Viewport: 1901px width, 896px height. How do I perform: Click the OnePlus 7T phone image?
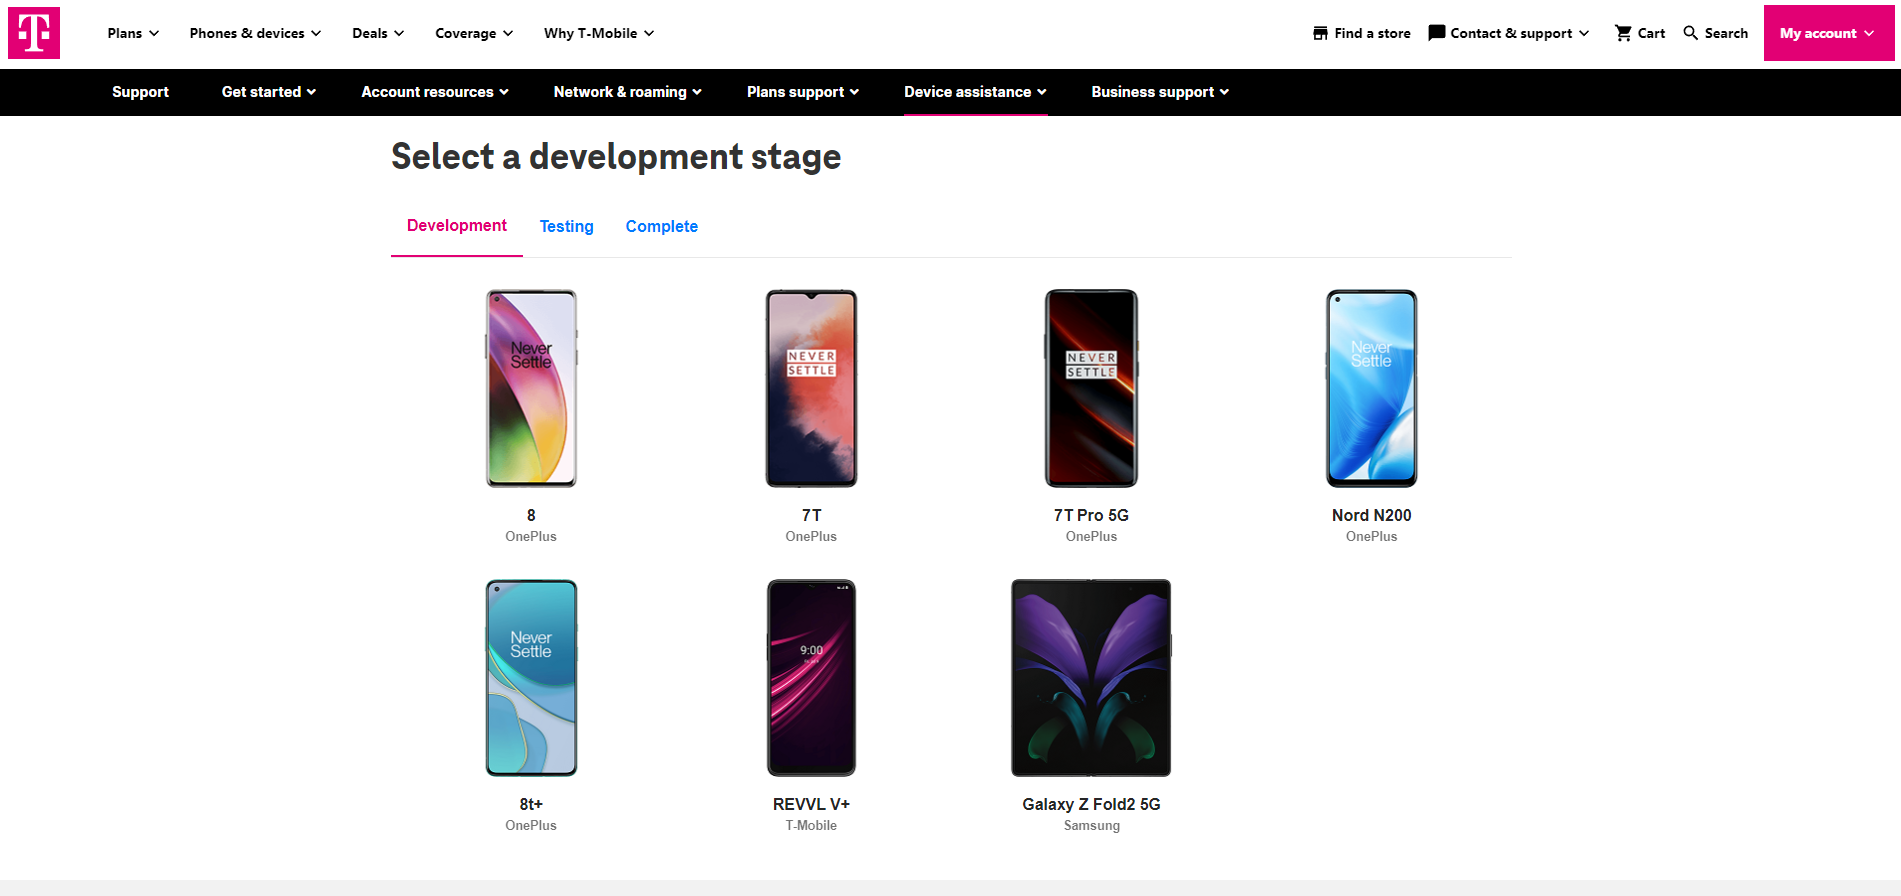point(811,388)
